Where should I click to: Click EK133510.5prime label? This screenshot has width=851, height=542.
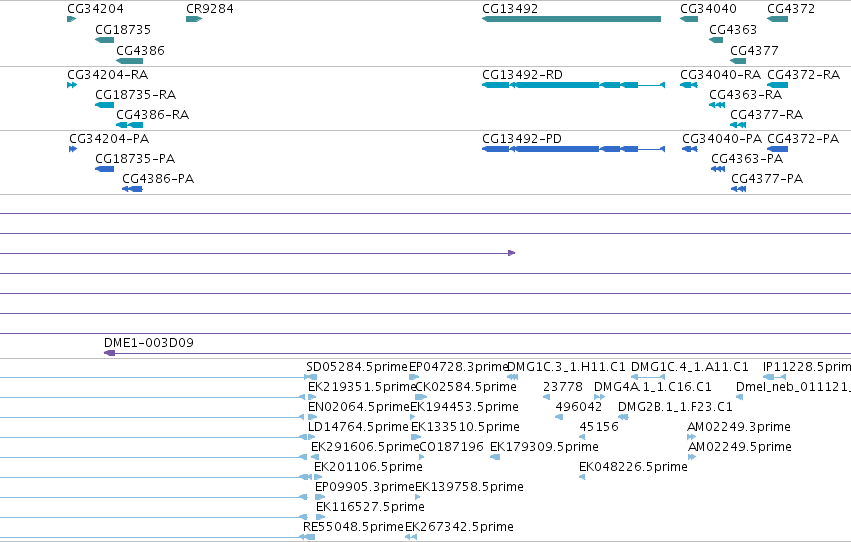465,427
